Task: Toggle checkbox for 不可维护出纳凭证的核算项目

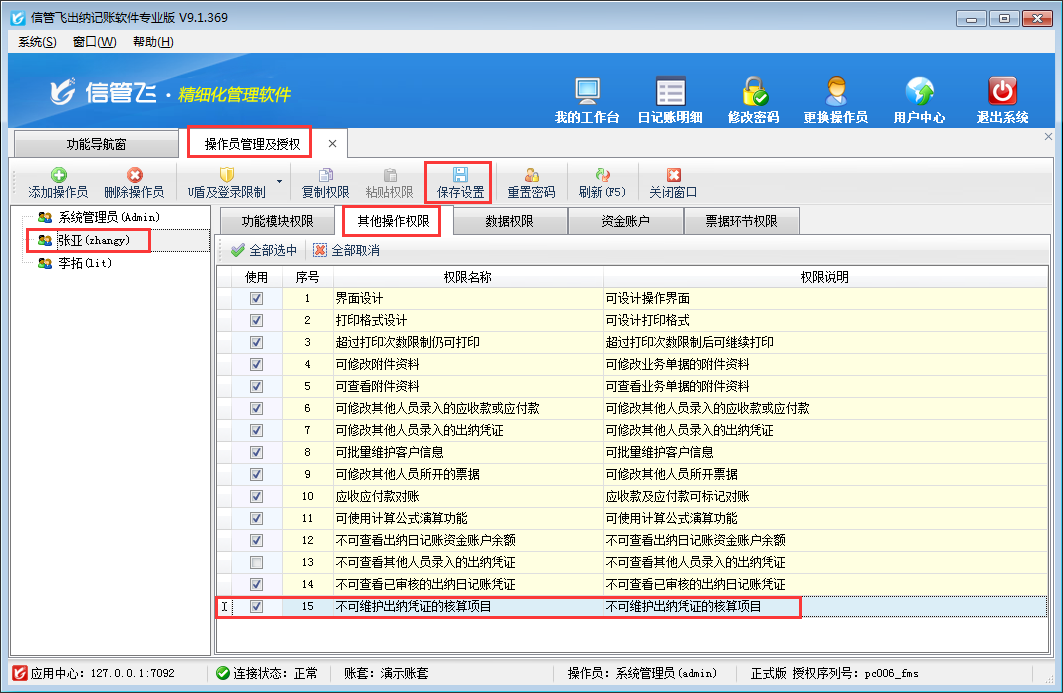Action: pyautogui.click(x=257, y=606)
